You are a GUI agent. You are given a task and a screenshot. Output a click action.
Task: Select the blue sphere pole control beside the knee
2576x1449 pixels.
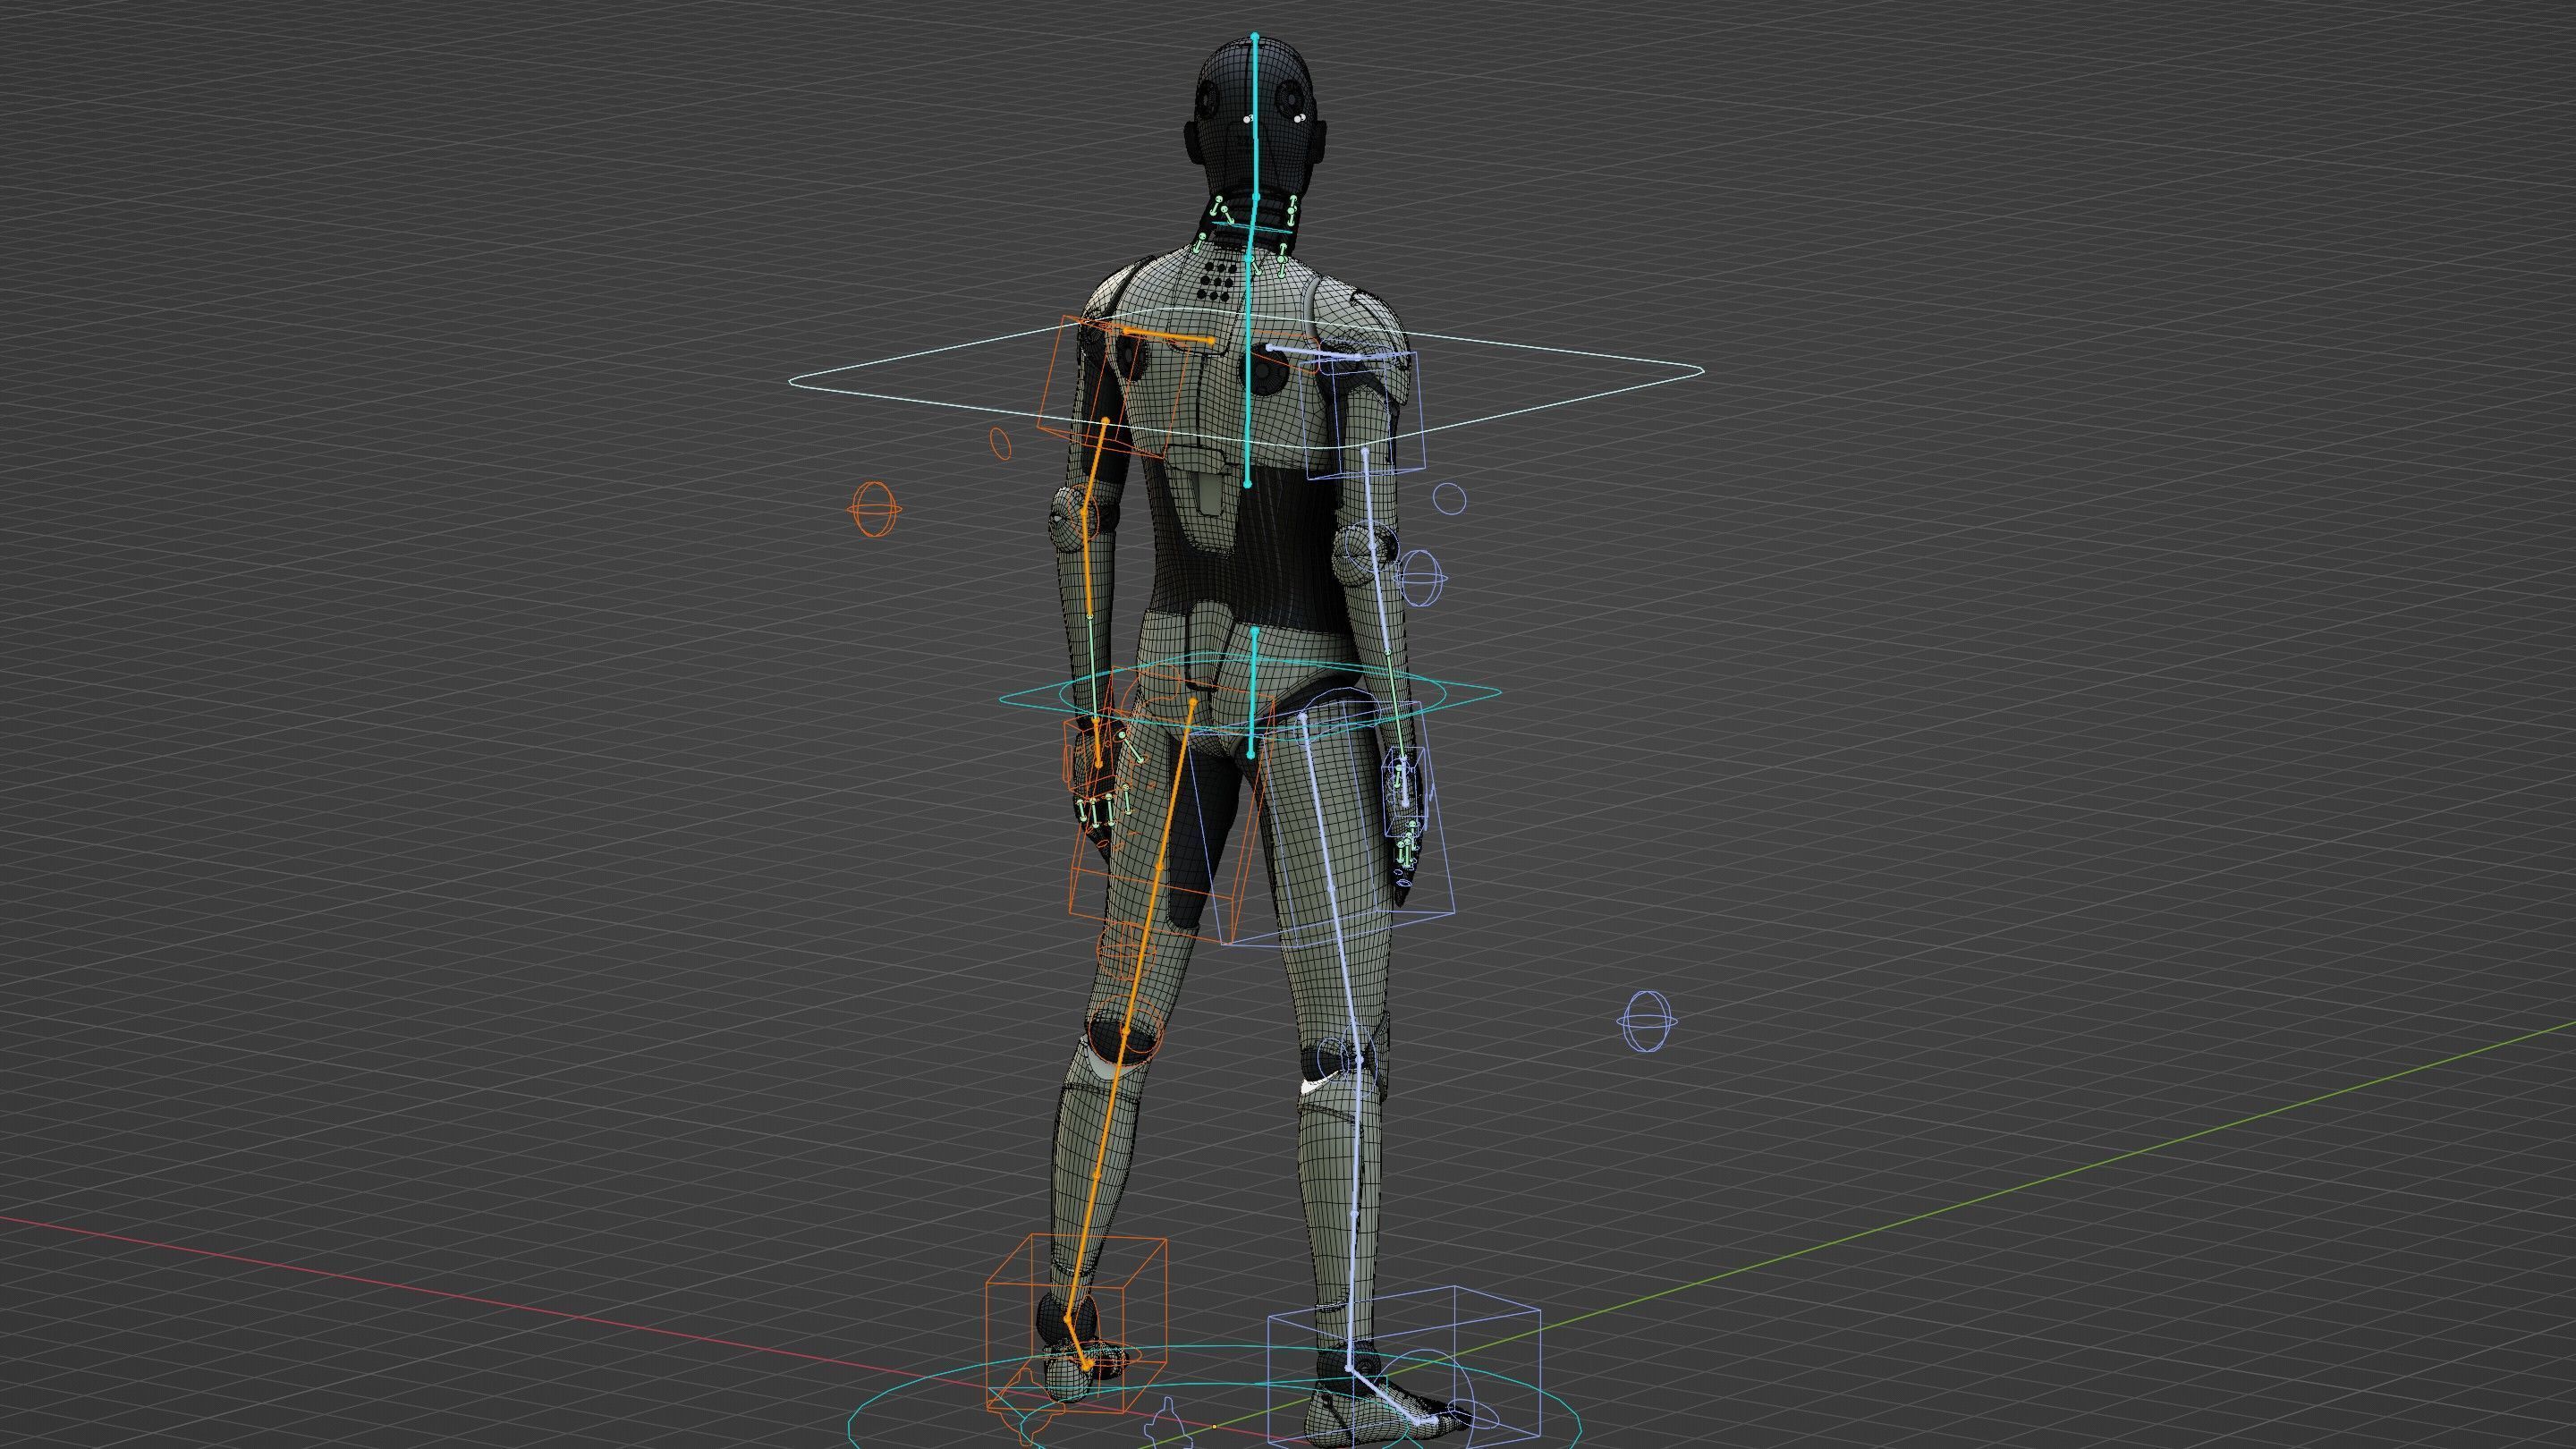pos(1646,1021)
